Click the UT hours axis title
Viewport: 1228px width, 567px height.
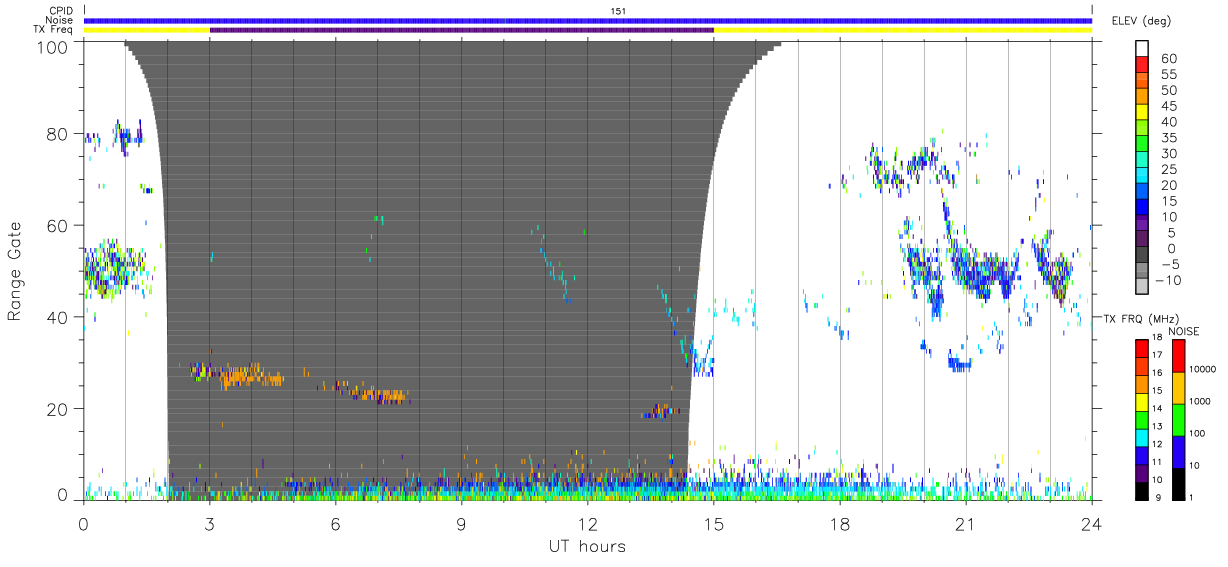[586, 546]
